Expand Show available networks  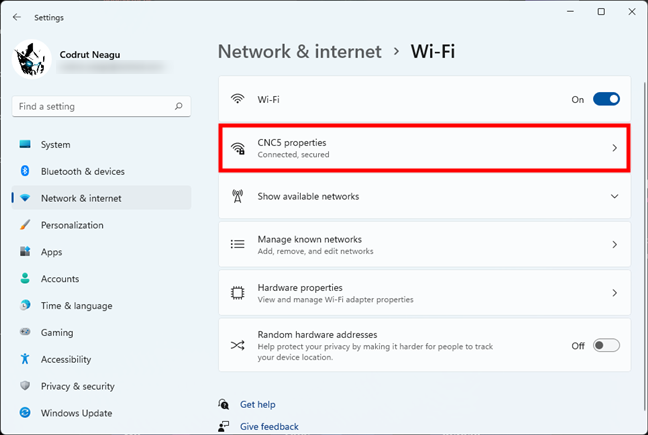[424, 196]
